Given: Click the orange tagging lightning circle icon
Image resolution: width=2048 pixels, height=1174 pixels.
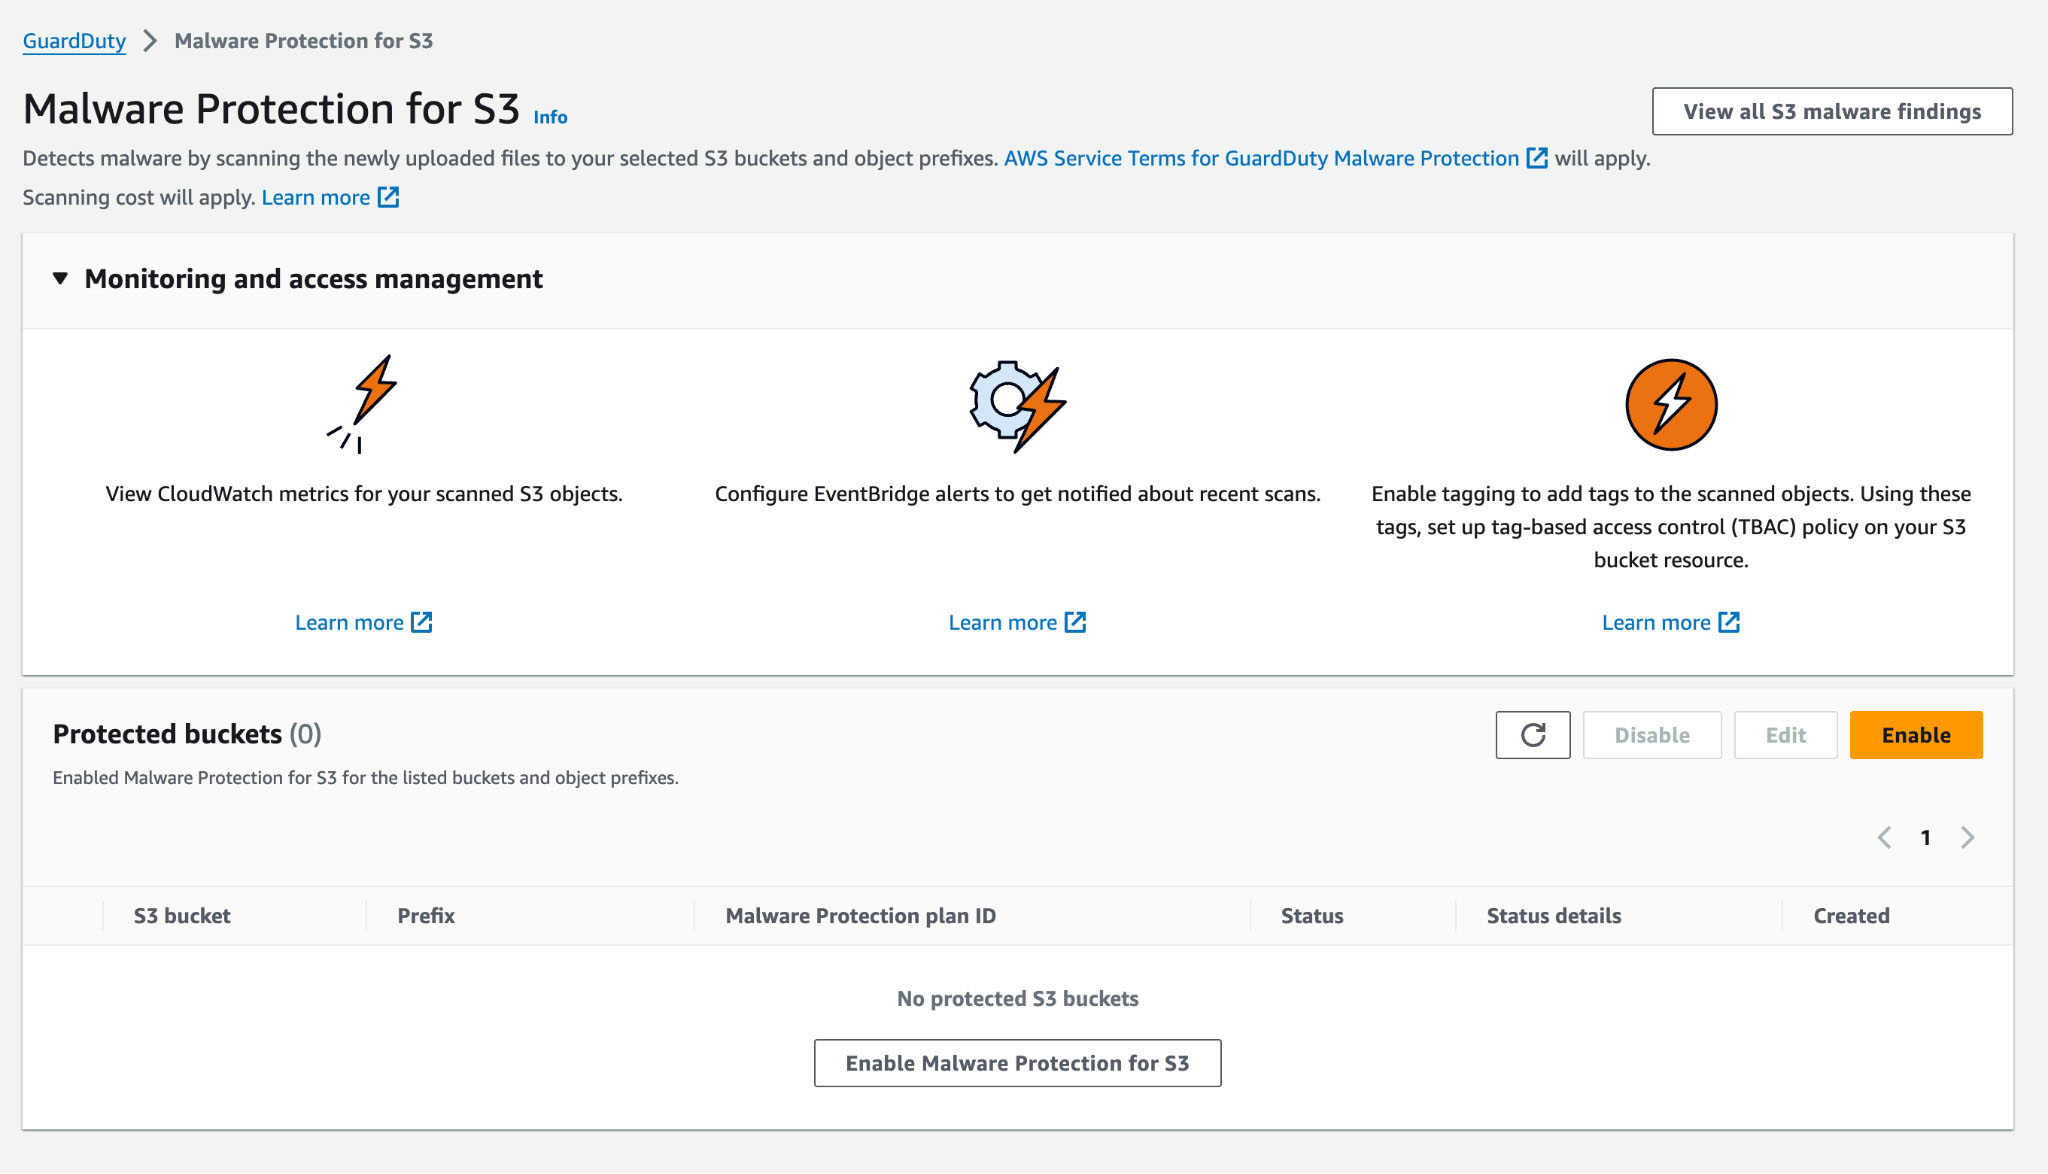Looking at the screenshot, I should (x=1670, y=405).
